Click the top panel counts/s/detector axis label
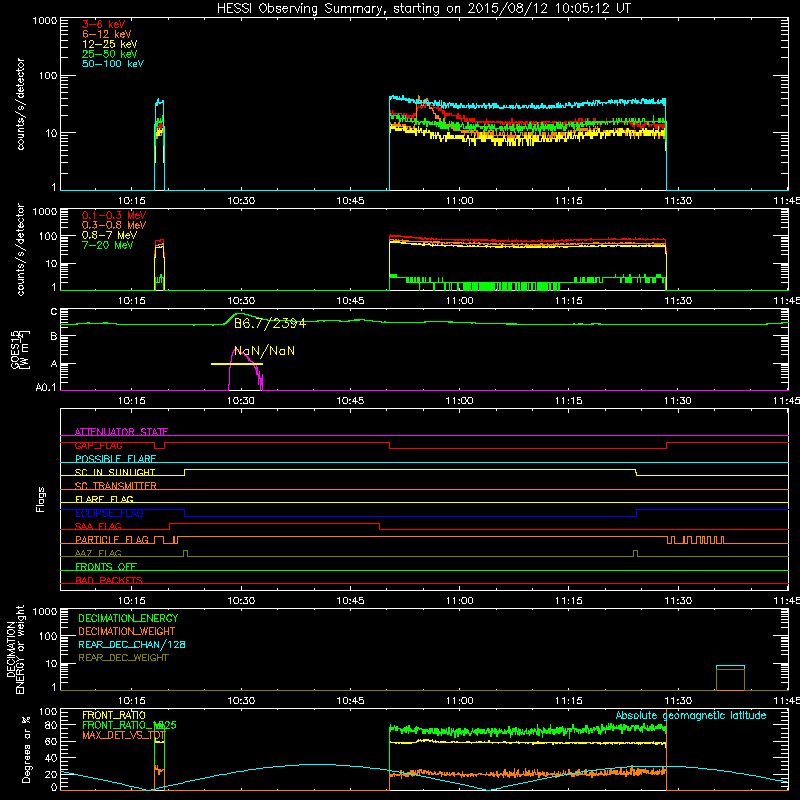Screen dimensions: 800x800 20,104
